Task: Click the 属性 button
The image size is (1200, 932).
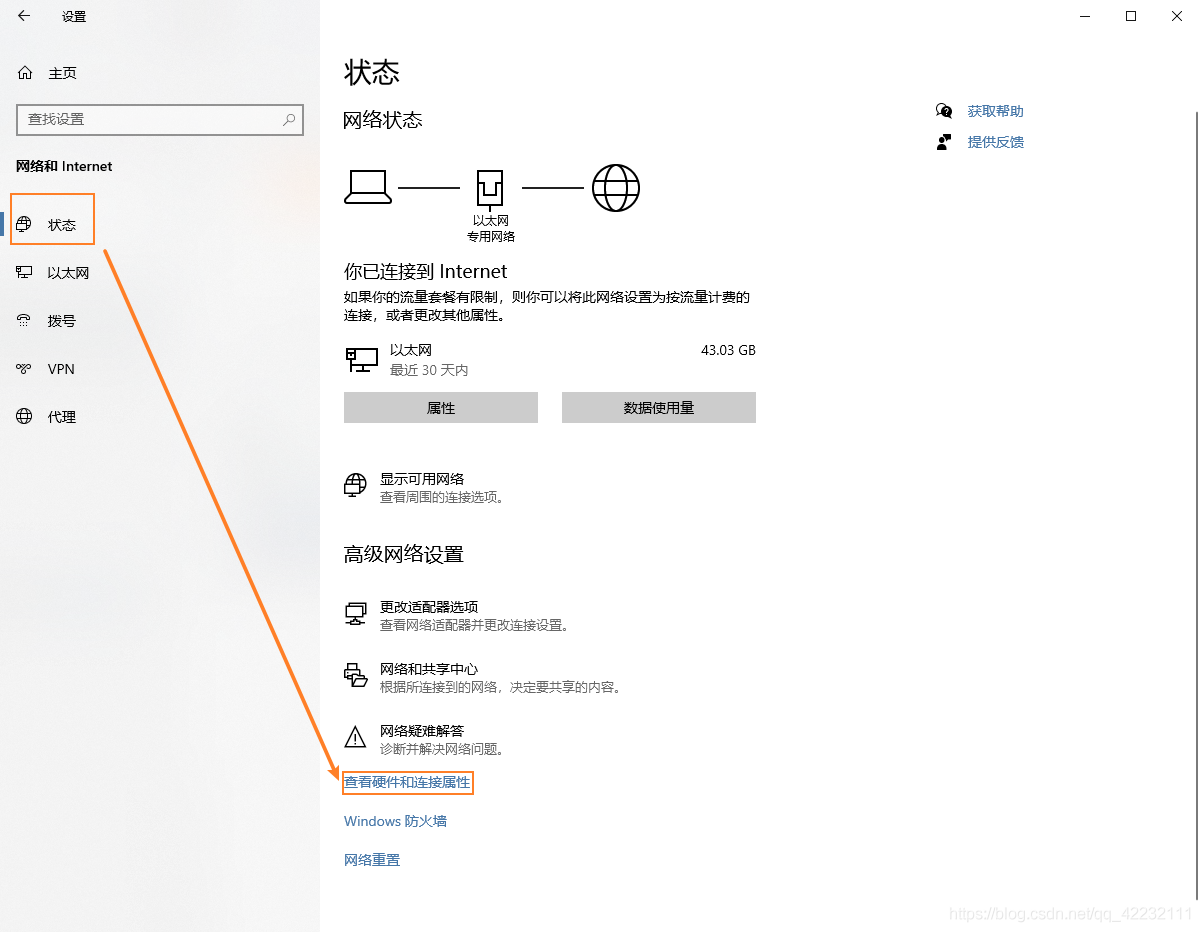Action: click(441, 408)
